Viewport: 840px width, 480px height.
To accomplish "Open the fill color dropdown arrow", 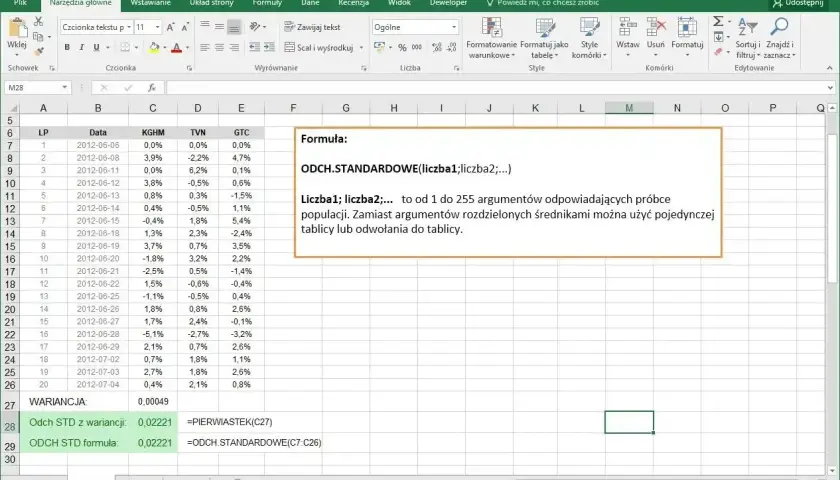I will 164,47.
